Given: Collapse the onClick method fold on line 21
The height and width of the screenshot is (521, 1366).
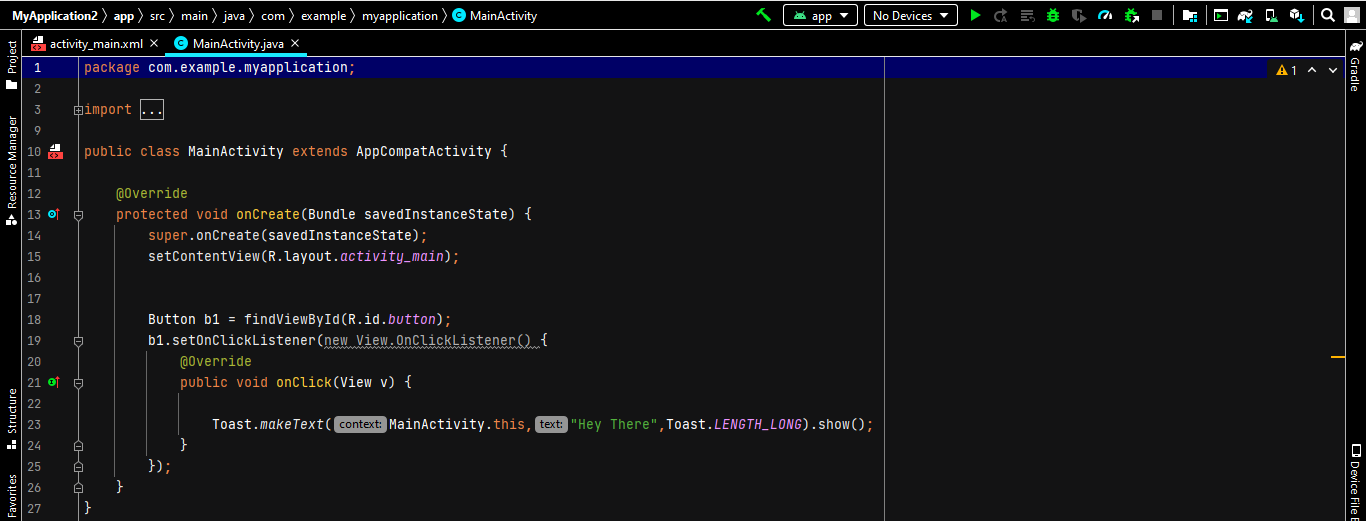Looking at the screenshot, I should pos(78,383).
